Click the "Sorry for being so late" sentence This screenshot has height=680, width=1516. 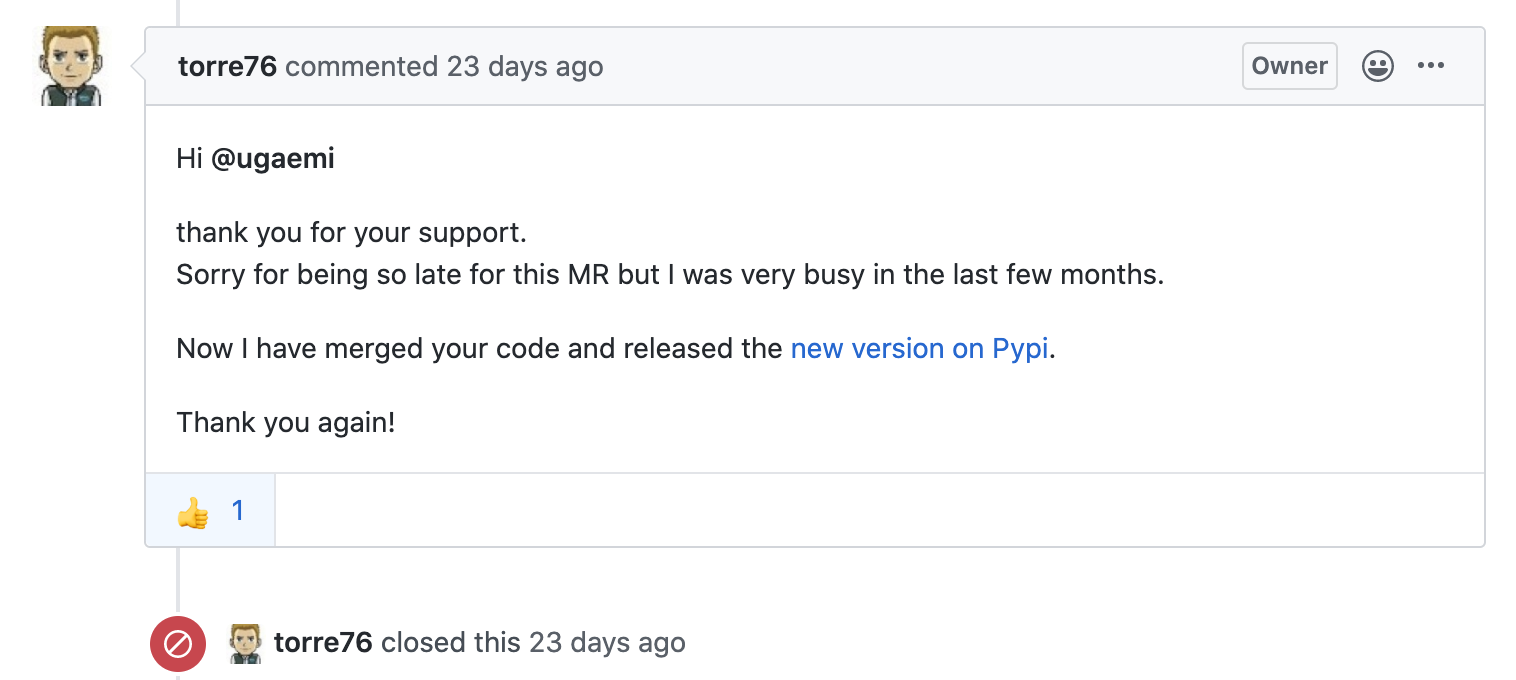pyautogui.click(x=670, y=275)
